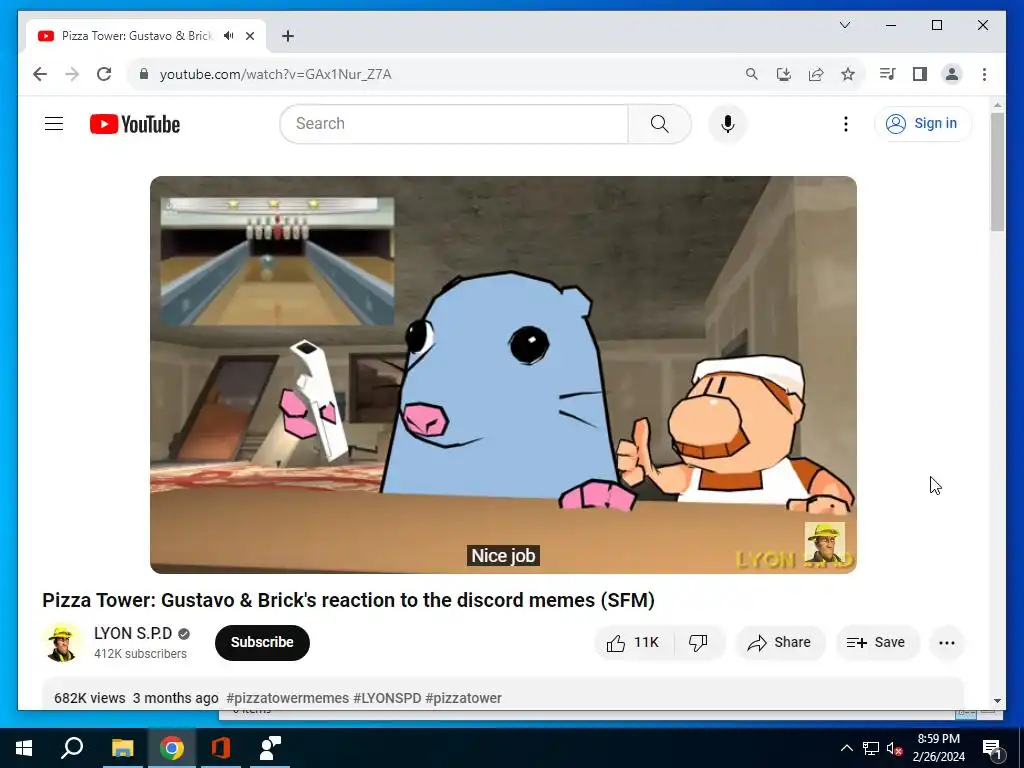Click the page vertical scrollbar thumb

997,172
